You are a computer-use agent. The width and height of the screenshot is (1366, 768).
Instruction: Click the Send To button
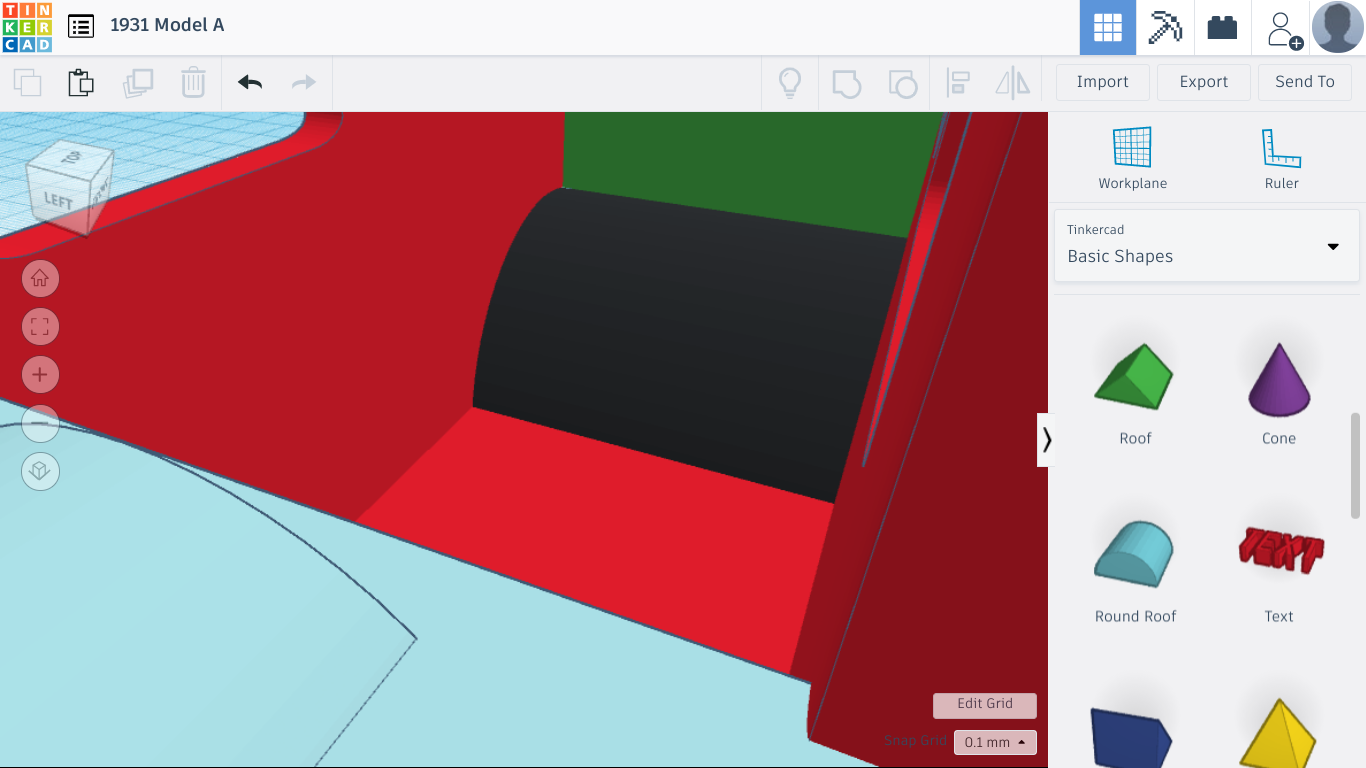(1305, 82)
